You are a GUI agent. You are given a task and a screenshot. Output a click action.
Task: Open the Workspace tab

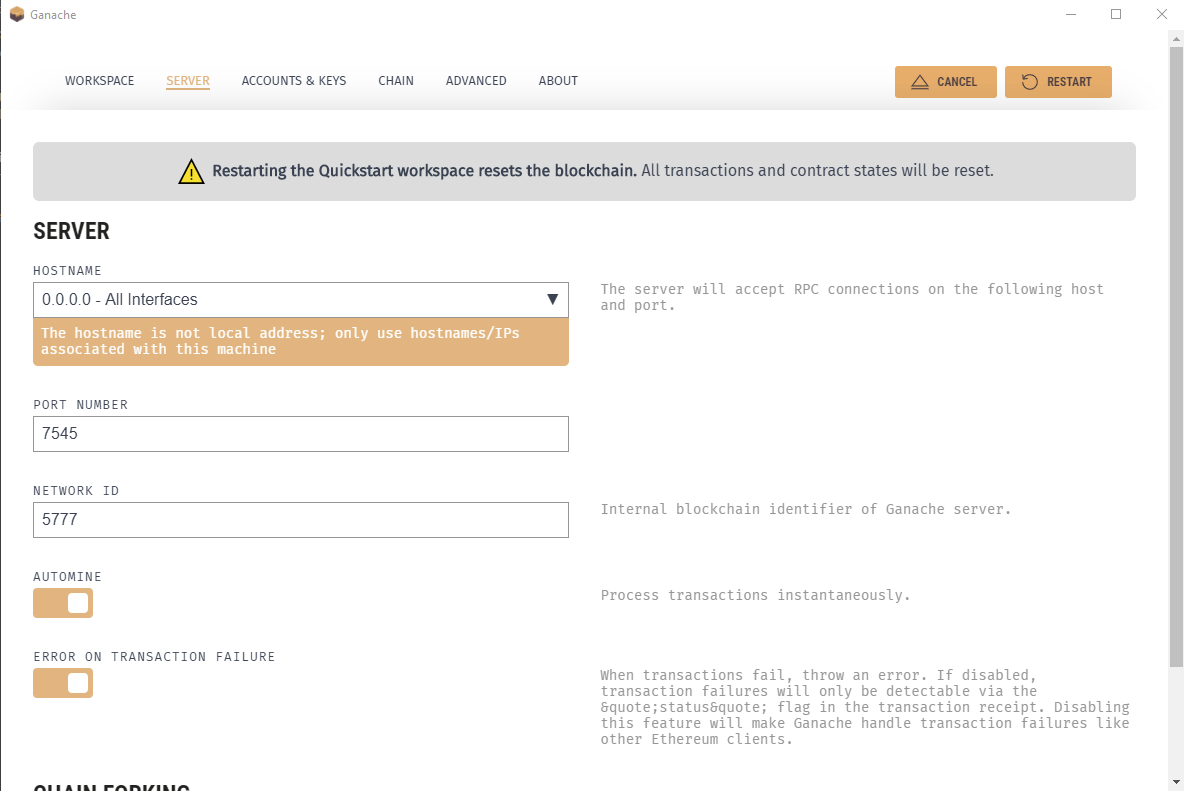(100, 81)
